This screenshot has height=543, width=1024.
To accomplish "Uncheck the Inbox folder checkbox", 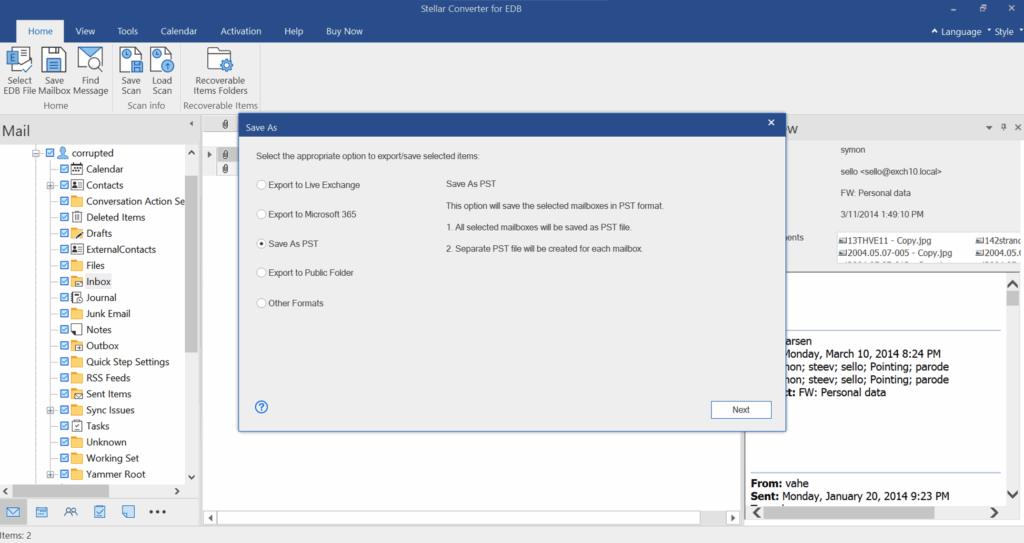I will click(64, 282).
